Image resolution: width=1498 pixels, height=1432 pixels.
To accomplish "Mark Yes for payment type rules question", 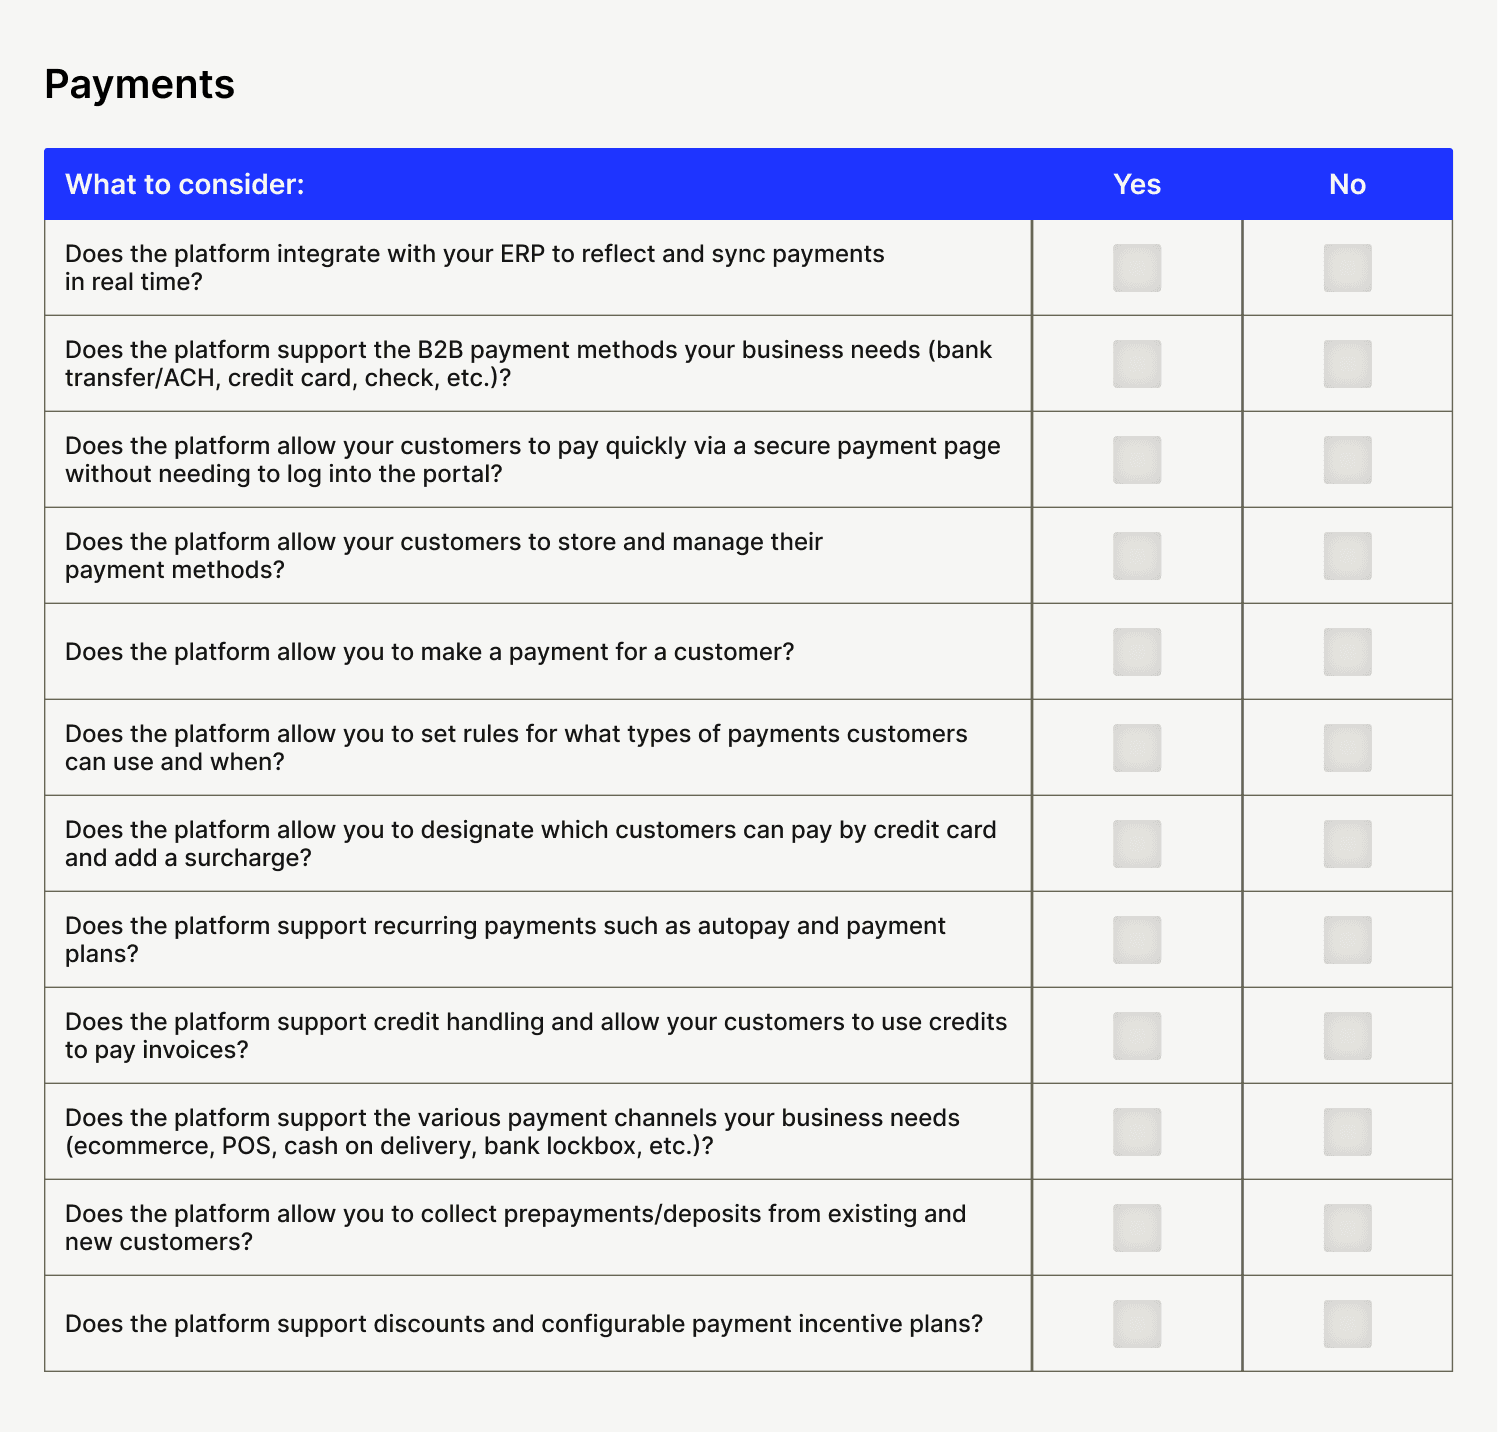I will 1137,748.
